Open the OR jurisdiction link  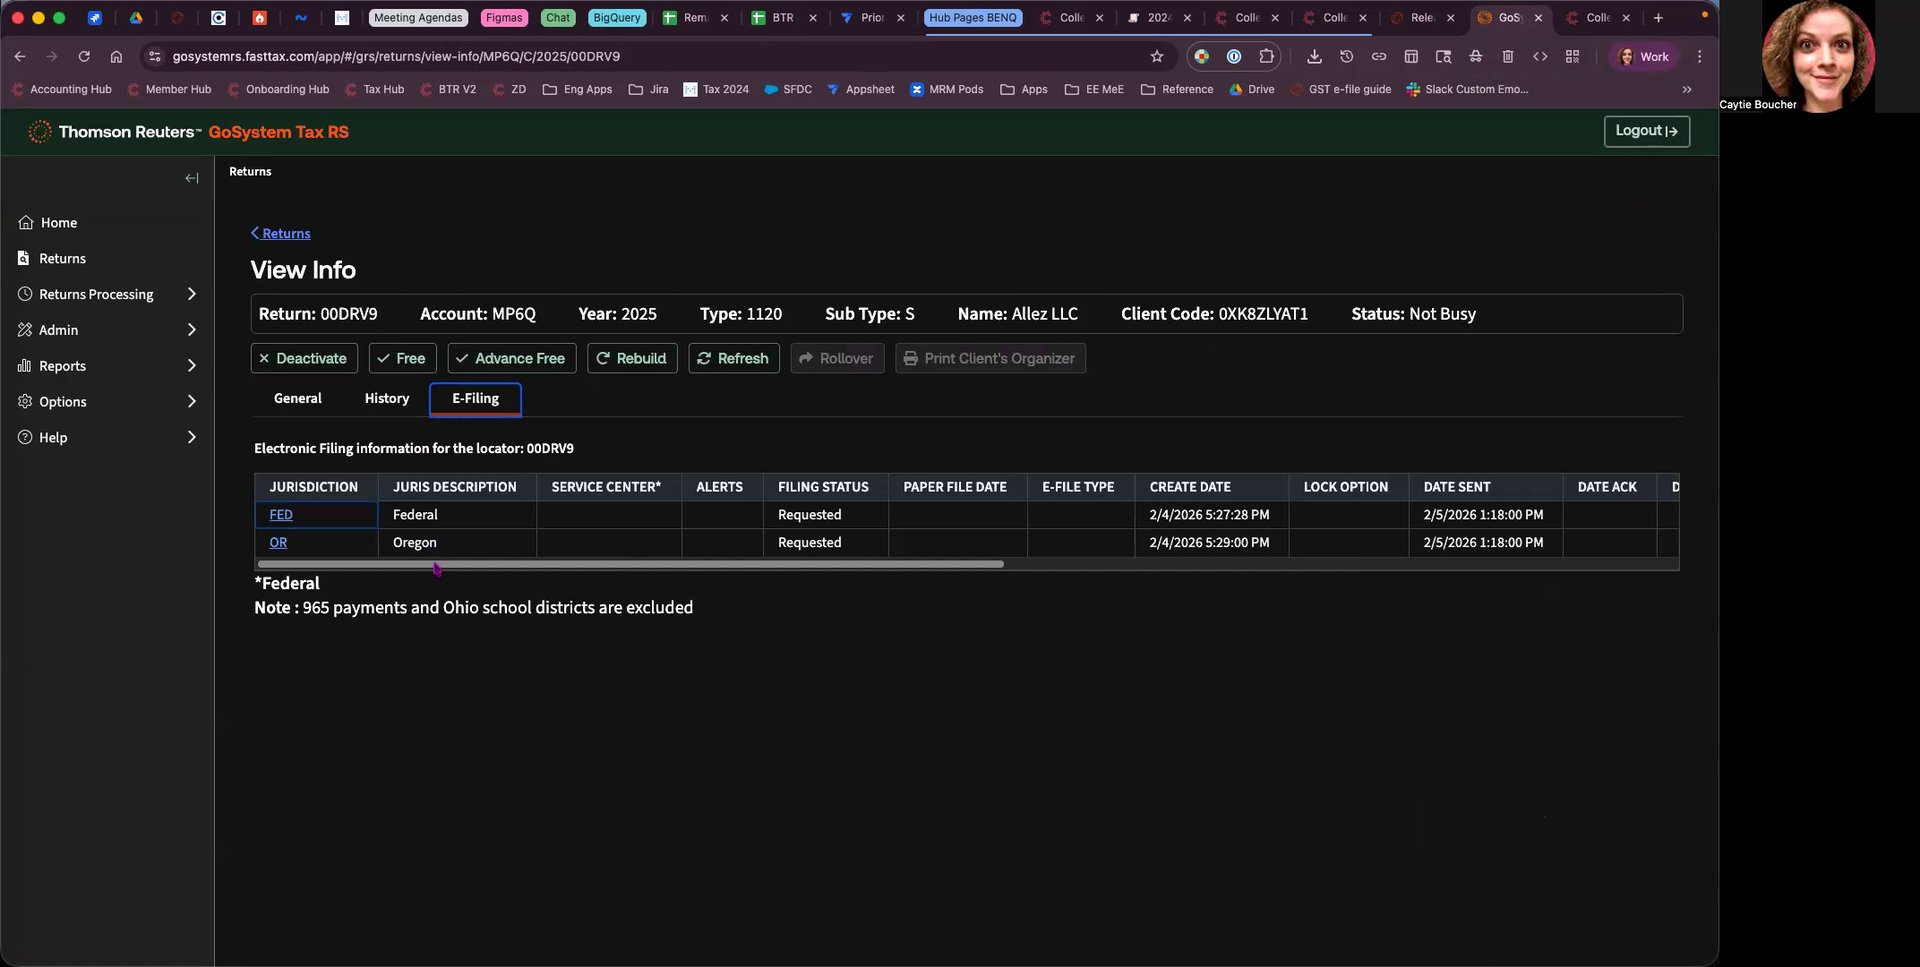[x=278, y=543]
